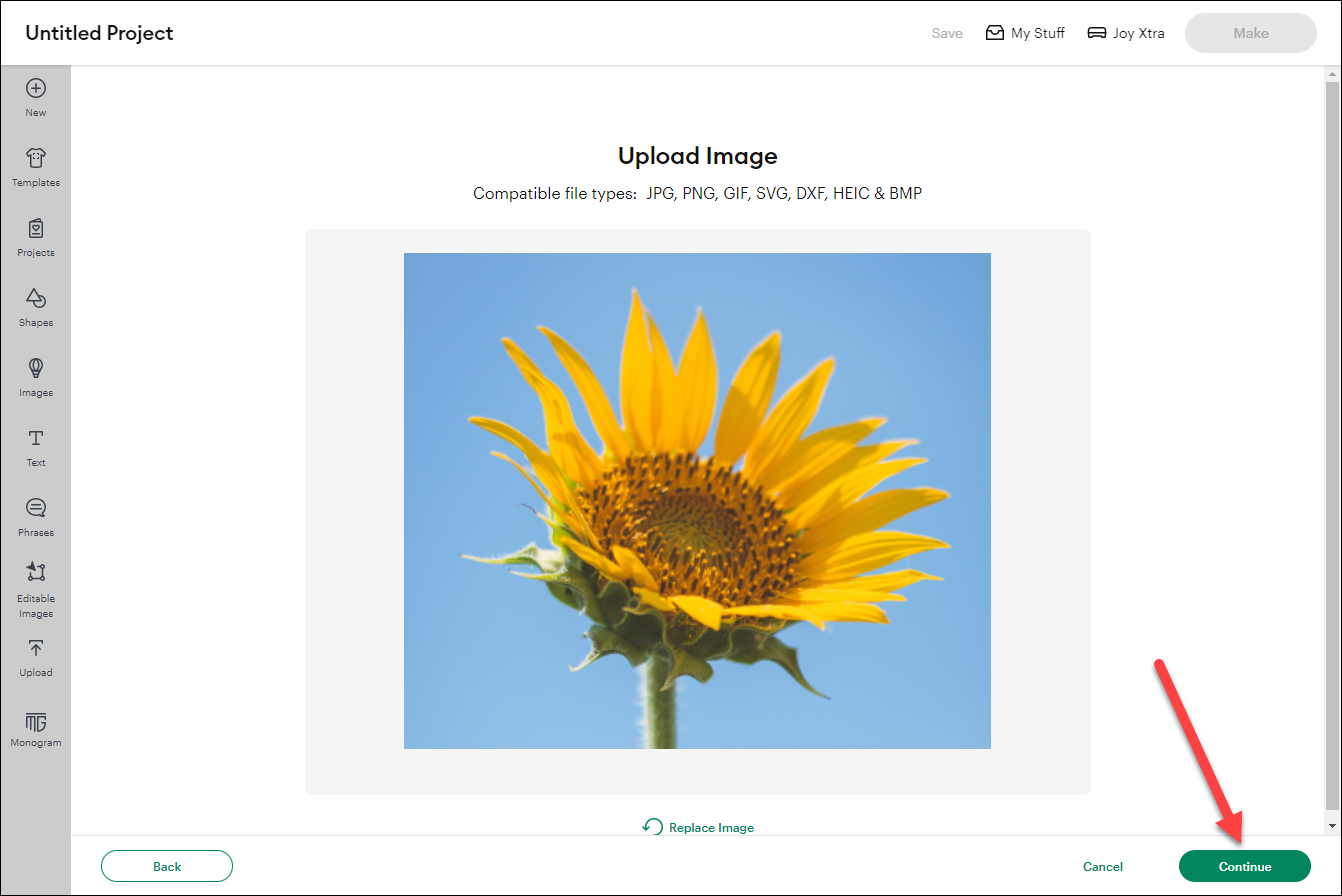Click Save in the top bar
Image resolution: width=1342 pixels, height=896 pixels.
[x=946, y=33]
